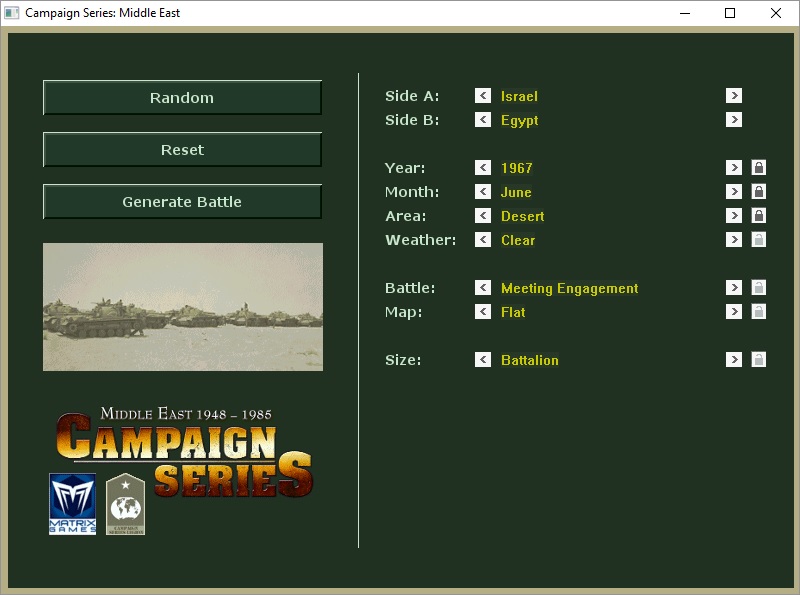
Task: Minimize the Campaign Series window
Action: (x=685, y=13)
